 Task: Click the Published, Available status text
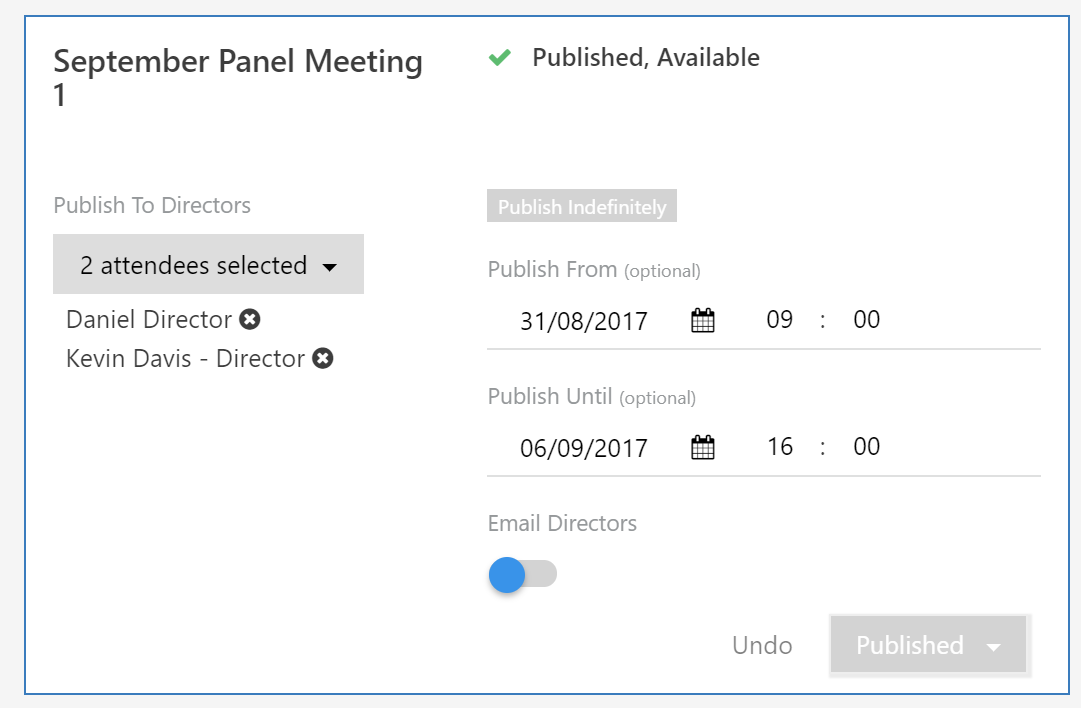click(646, 58)
